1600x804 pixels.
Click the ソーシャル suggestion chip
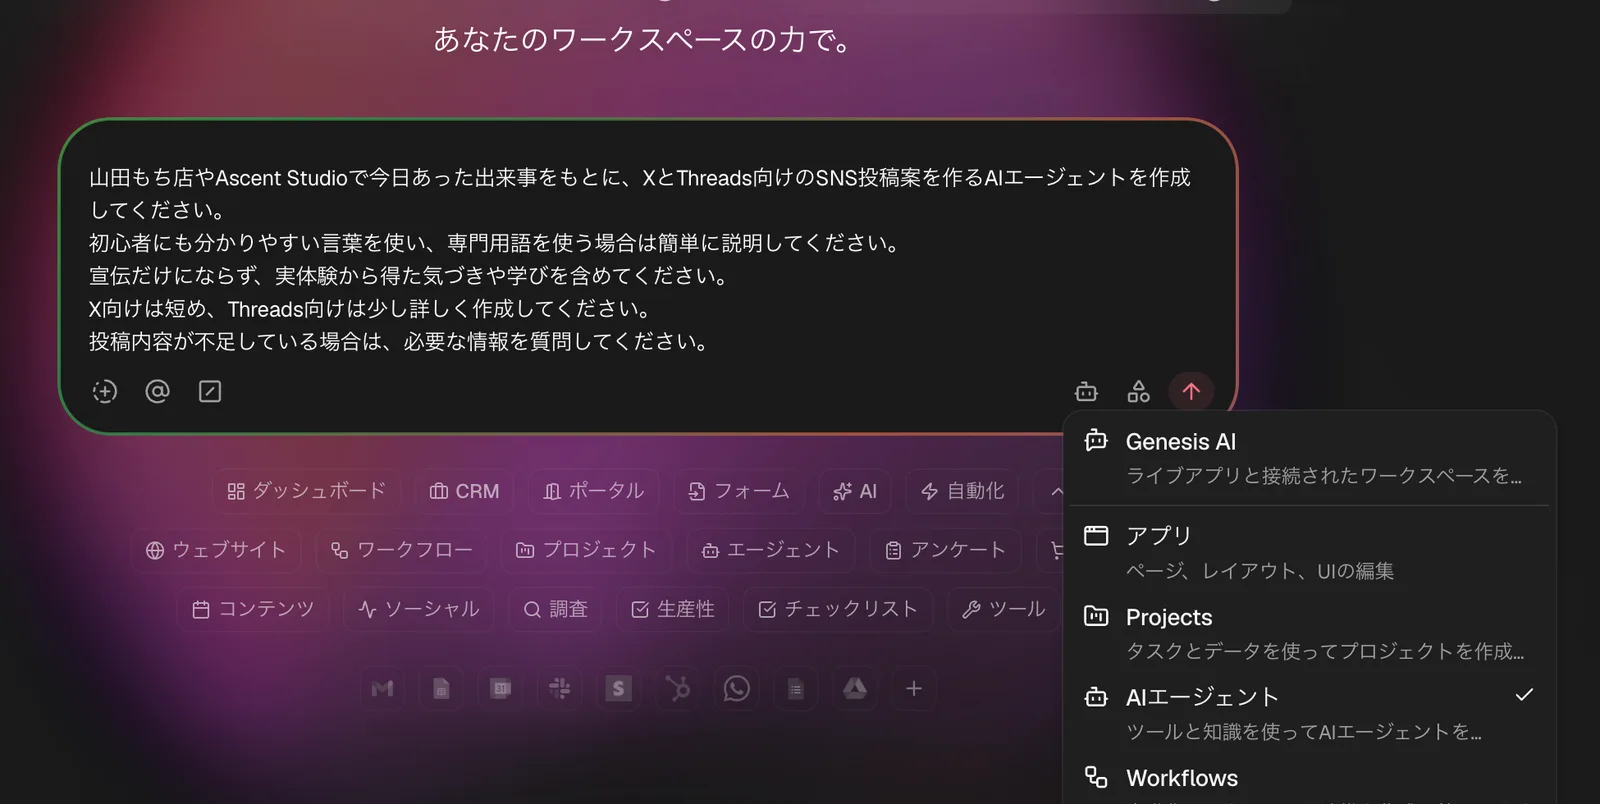click(x=418, y=609)
